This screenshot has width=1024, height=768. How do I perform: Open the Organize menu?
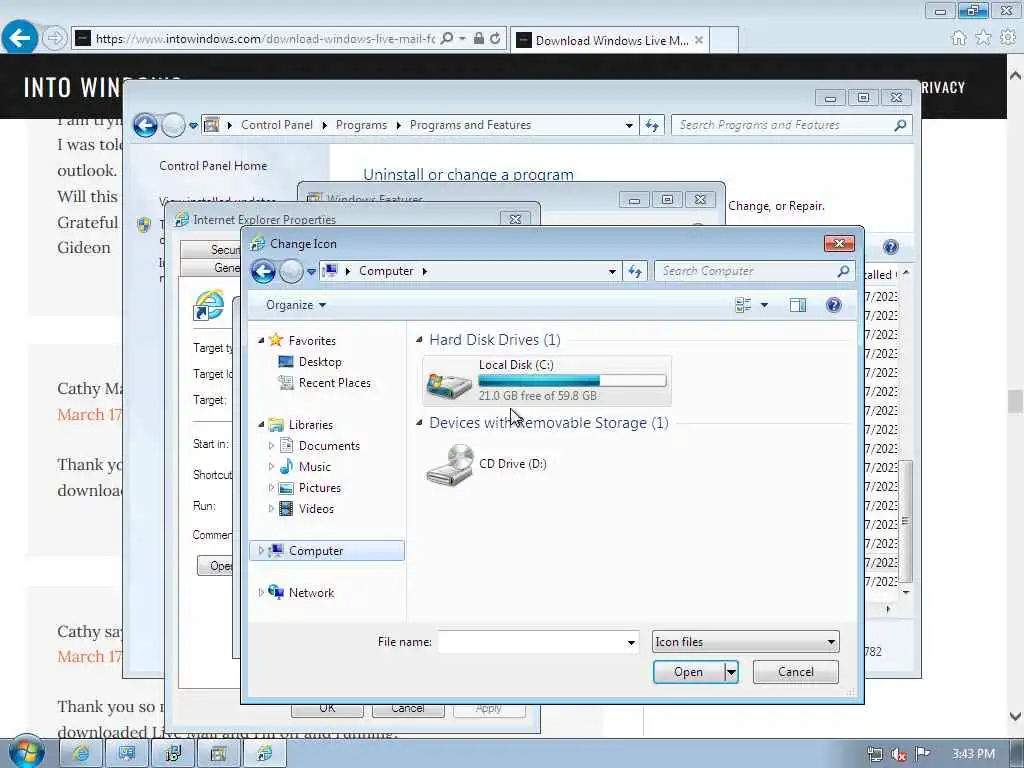click(x=296, y=305)
